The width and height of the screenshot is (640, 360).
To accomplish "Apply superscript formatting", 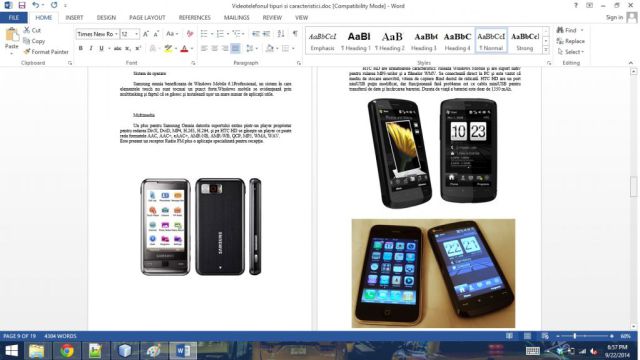I will coord(138,48).
